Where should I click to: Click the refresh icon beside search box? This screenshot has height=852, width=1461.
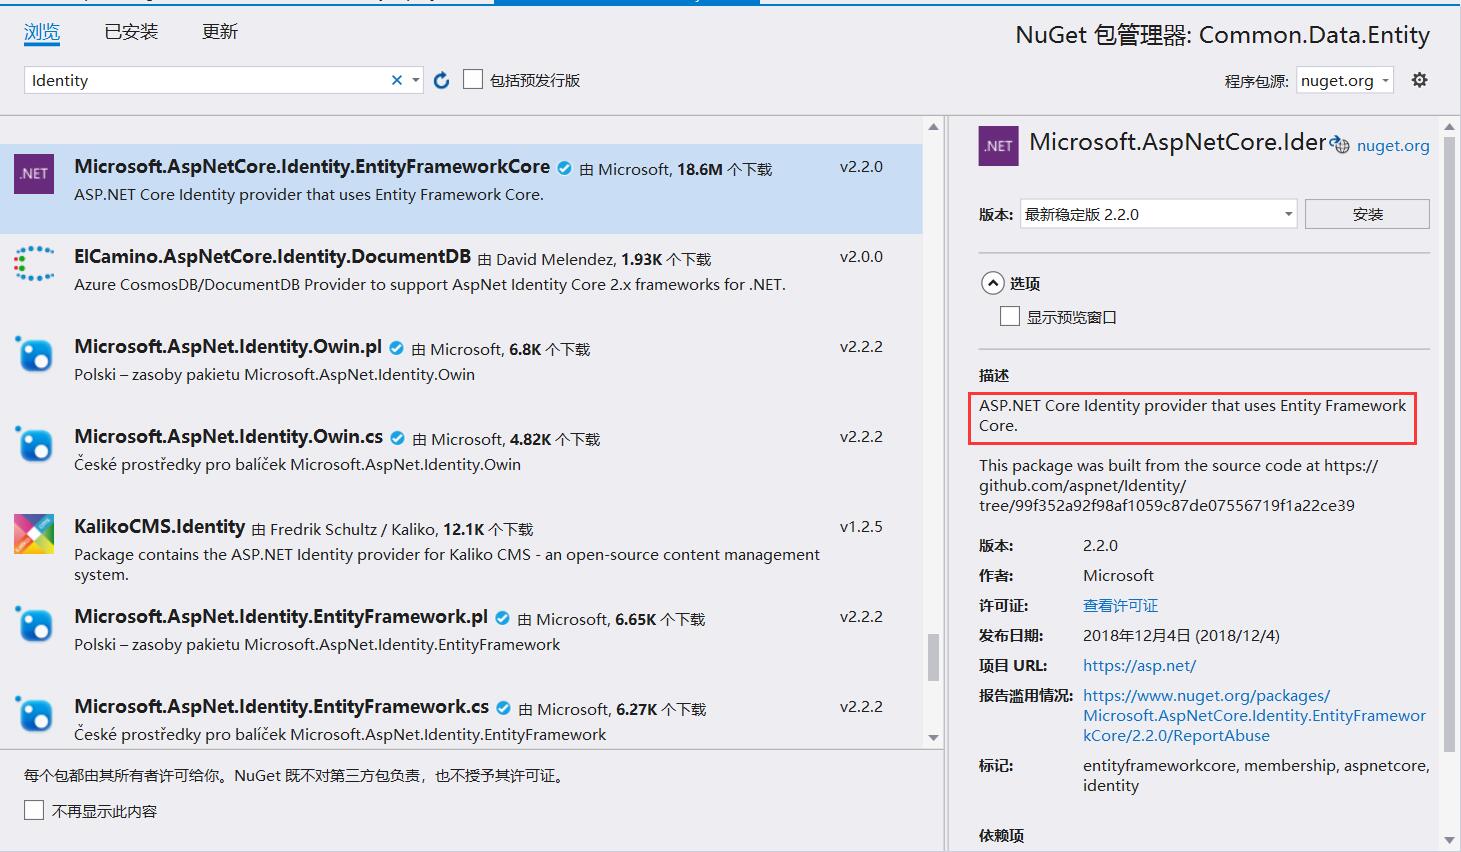pos(441,81)
